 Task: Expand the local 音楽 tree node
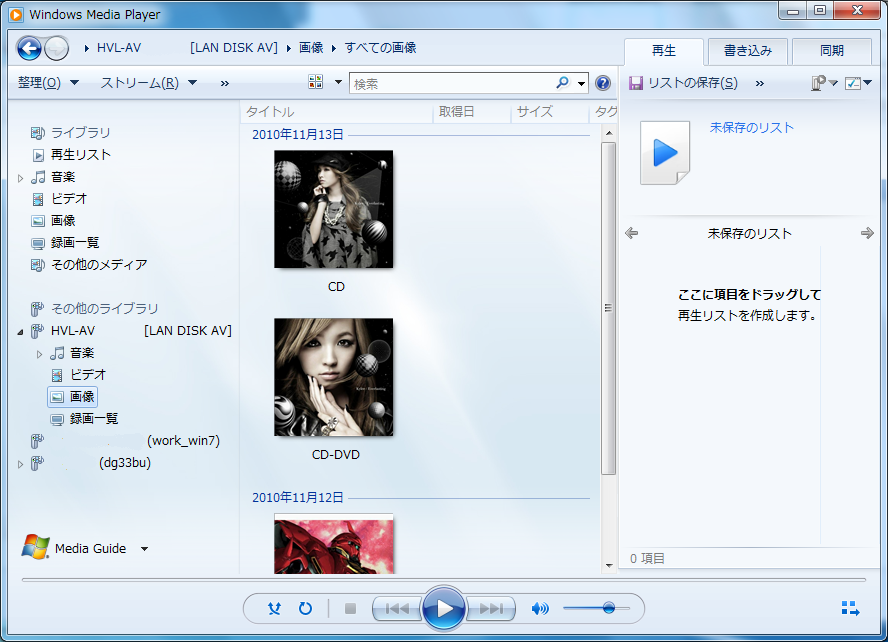(20, 178)
